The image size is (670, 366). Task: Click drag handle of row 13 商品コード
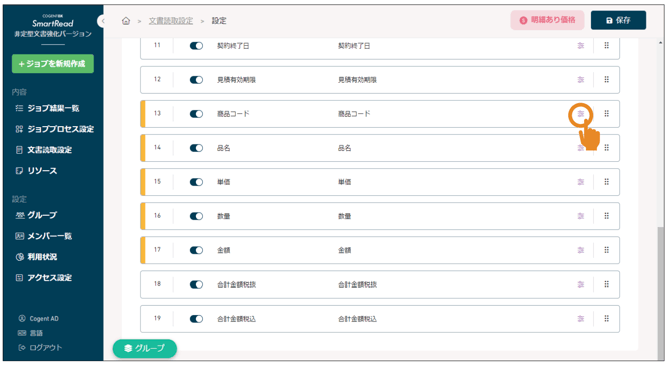[606, 114]
